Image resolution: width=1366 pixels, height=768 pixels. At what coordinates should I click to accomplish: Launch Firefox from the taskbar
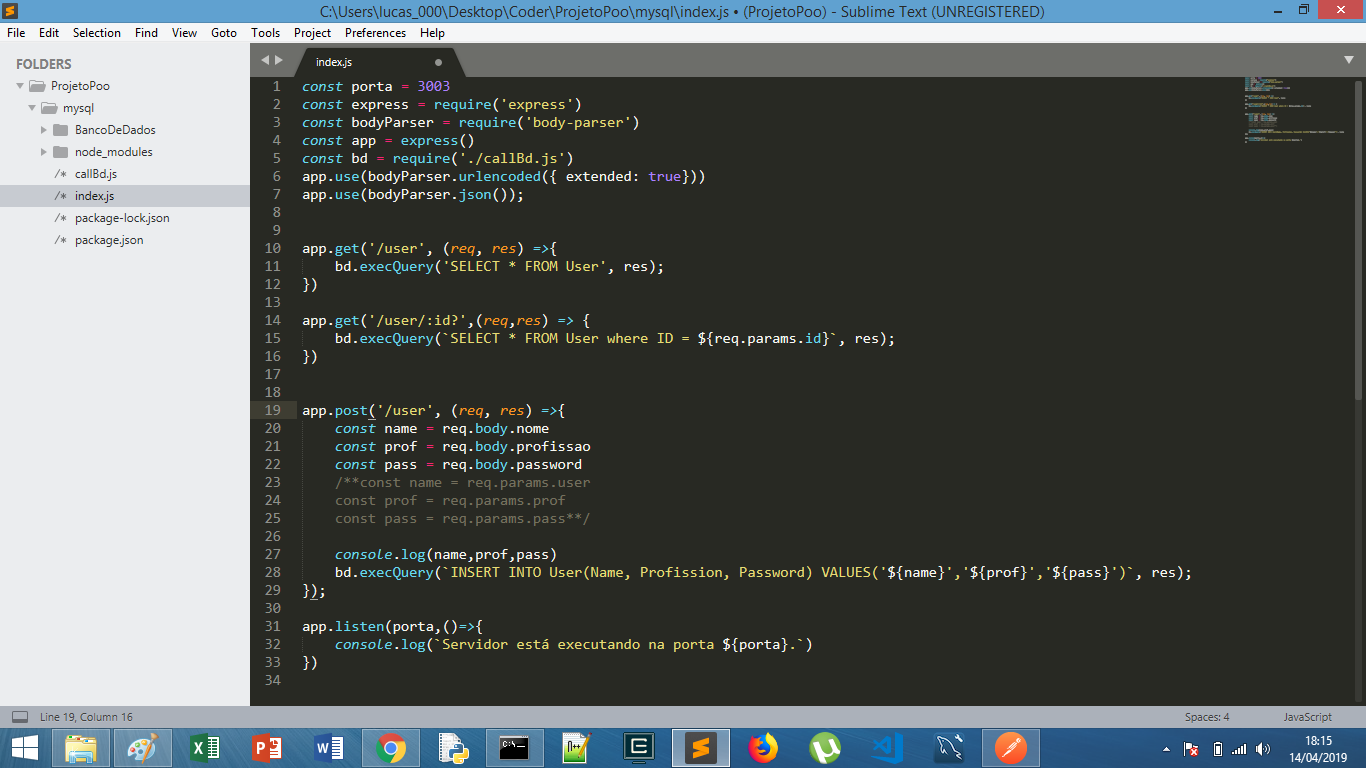(x=763, y=748)
